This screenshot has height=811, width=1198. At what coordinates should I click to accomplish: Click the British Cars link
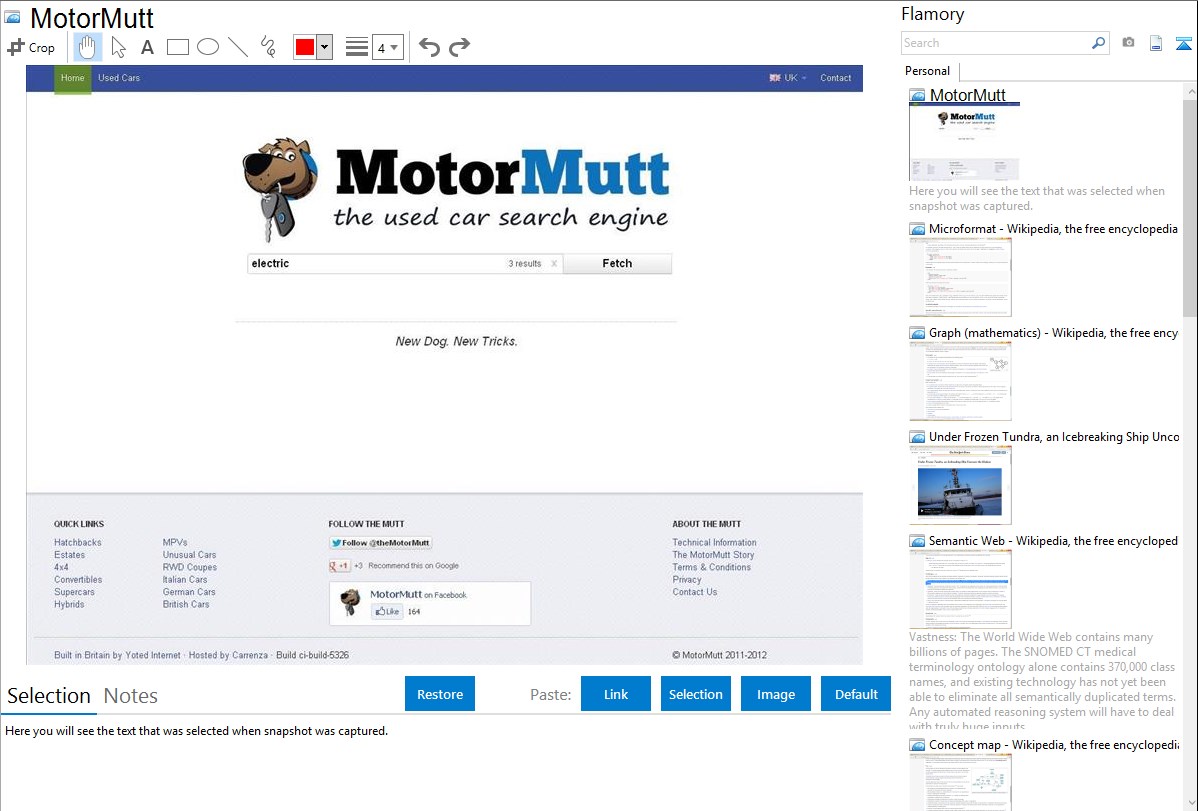pyautogui.click(x=186, y=604)
